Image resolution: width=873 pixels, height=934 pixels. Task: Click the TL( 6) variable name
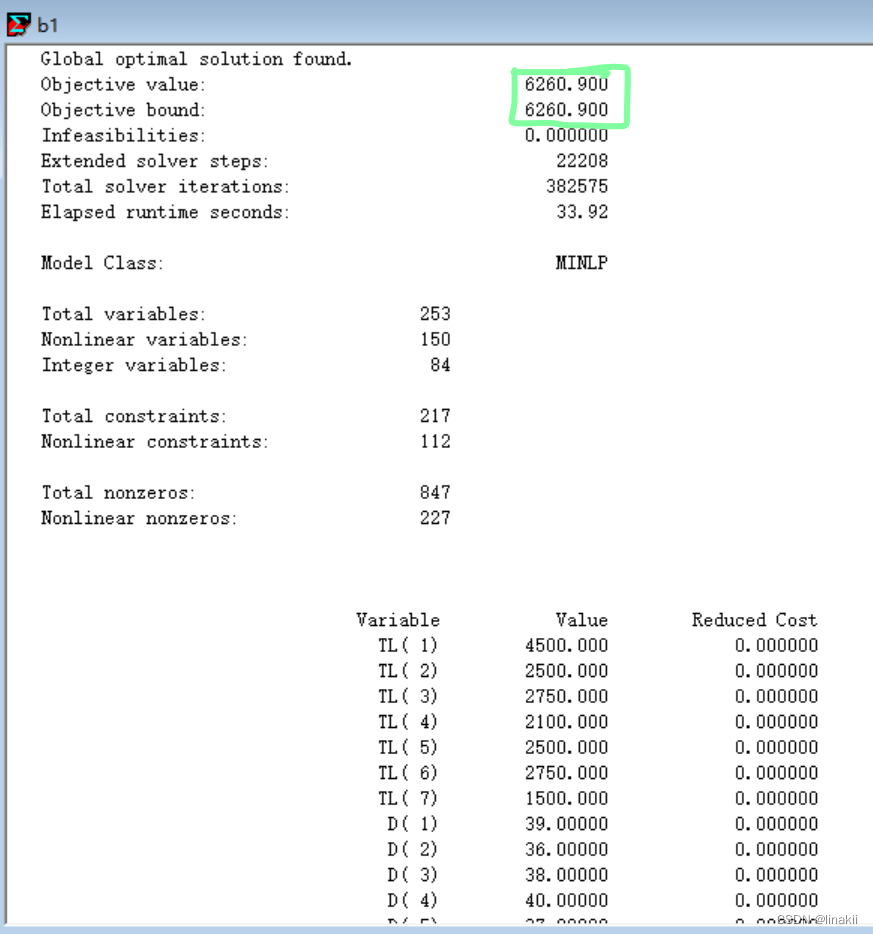pyautogui.click(x=409, y=773)
